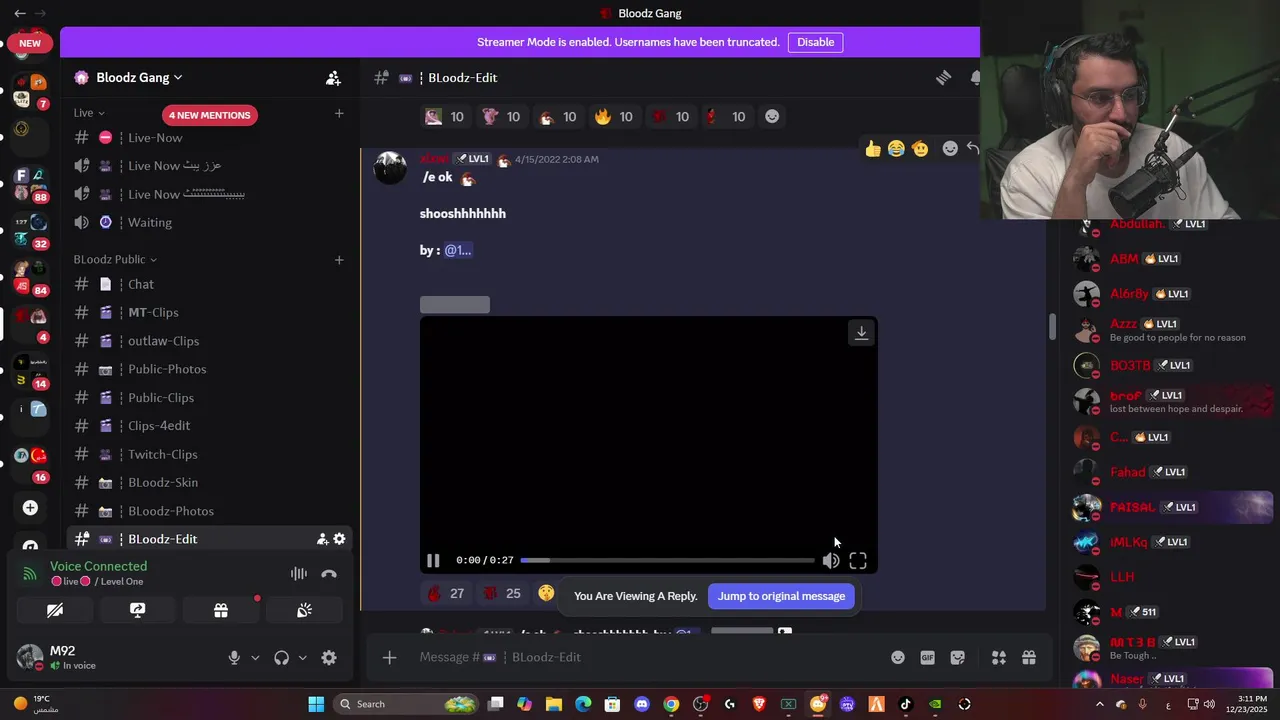Collapse the BLoodz Public category

(115, 260)
